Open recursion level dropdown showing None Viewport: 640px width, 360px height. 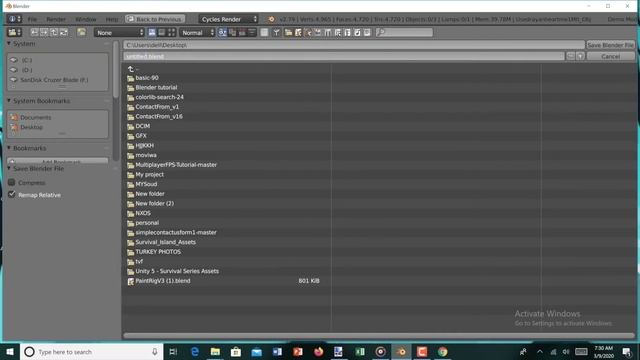(x=119, y=32)
